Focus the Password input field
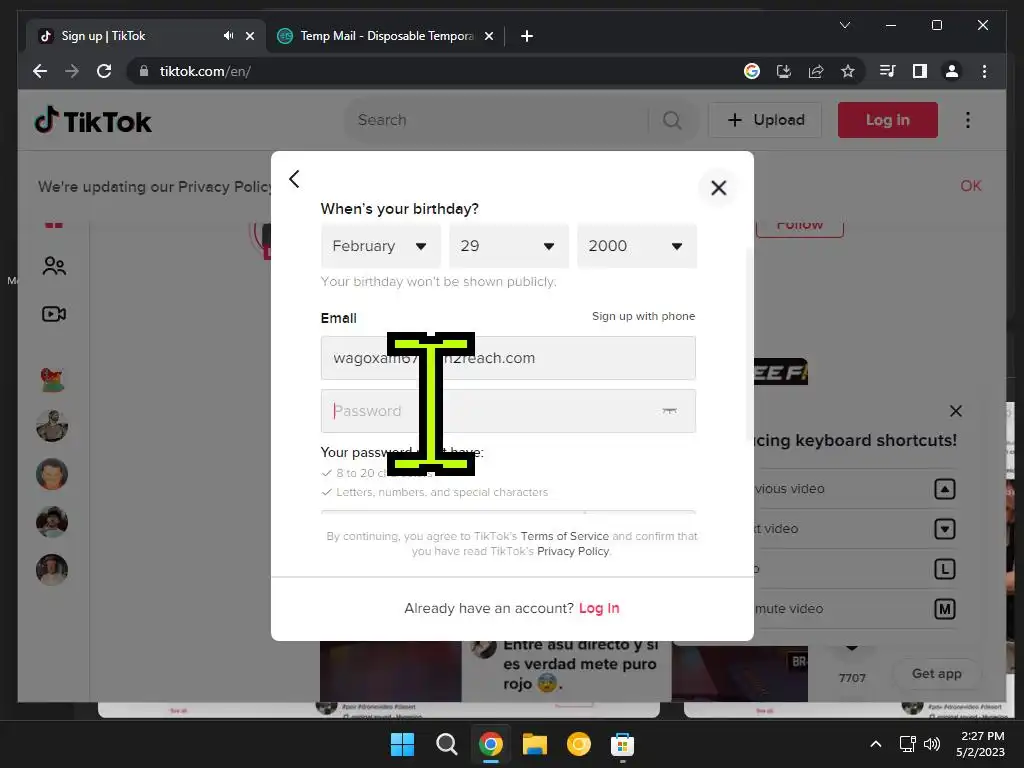Screen dimensions: 1024x768 (508, 411)
